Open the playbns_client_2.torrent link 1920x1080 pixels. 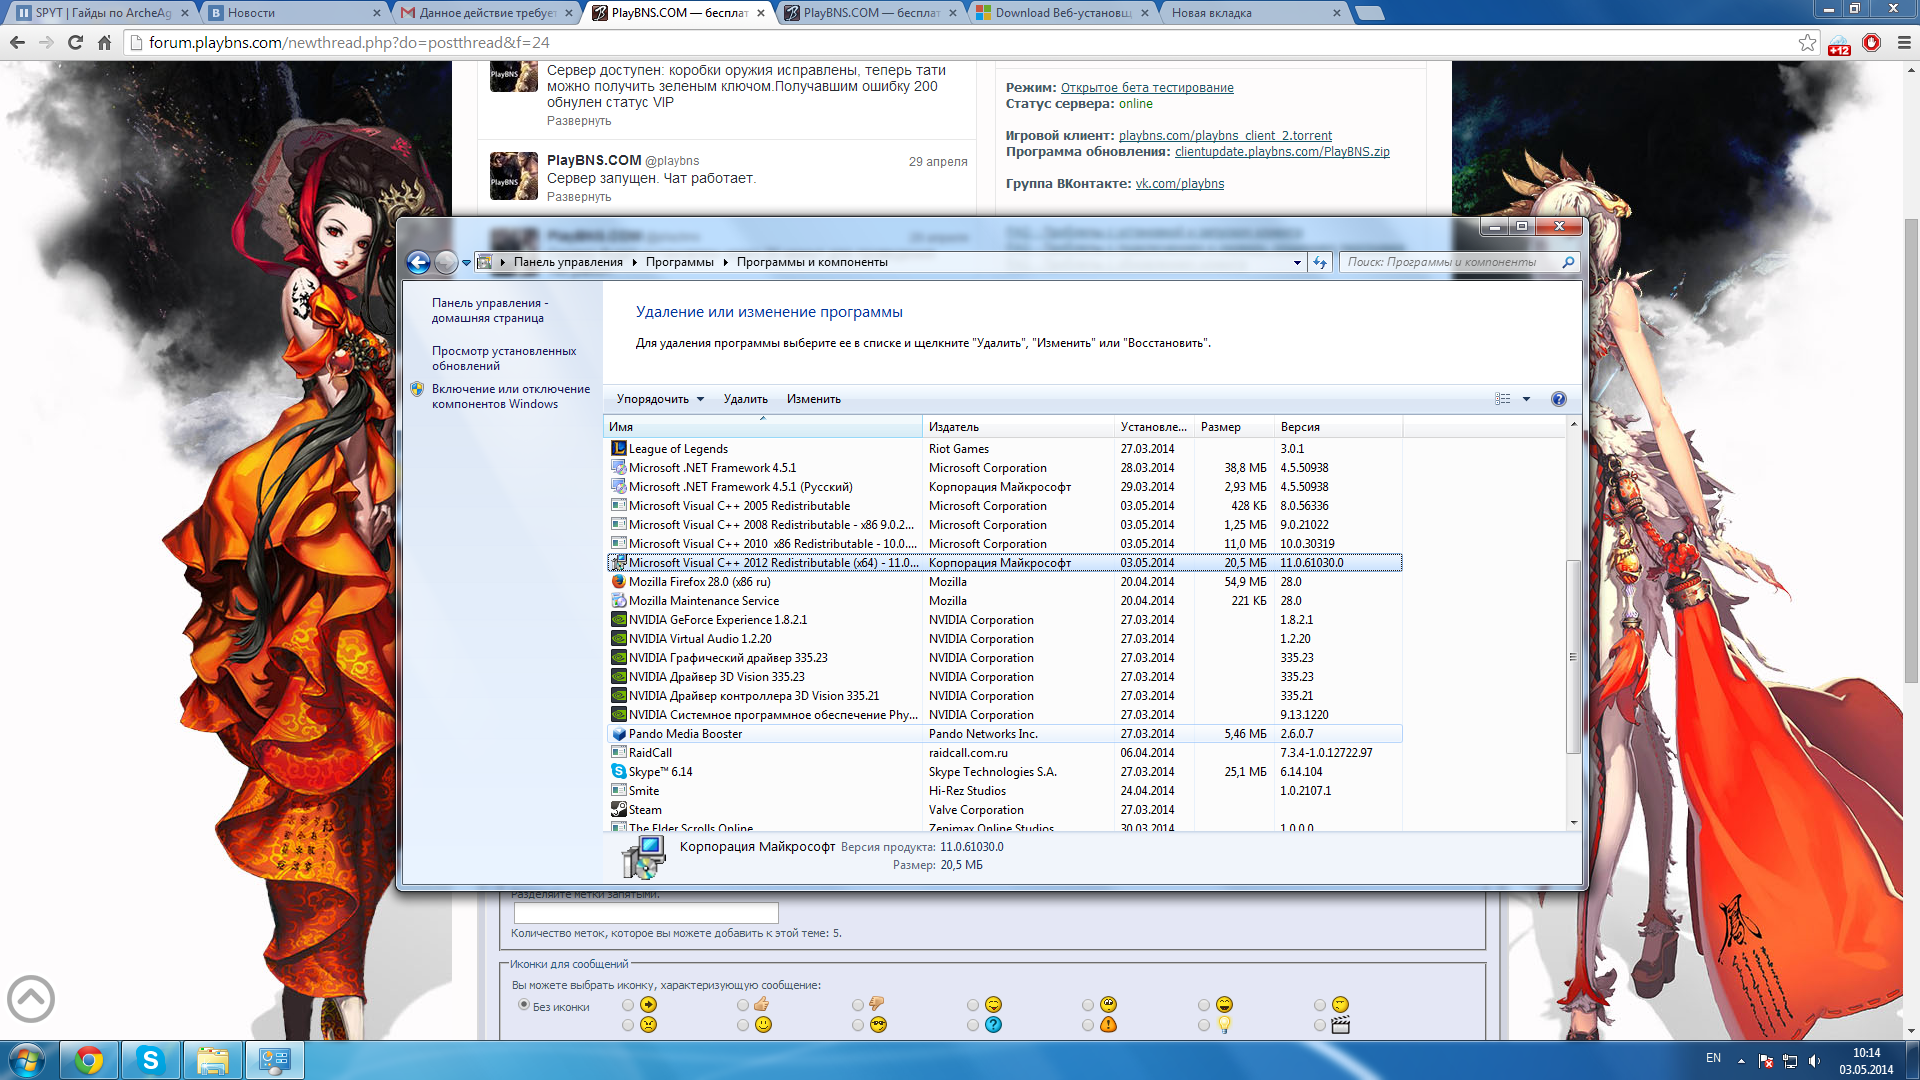click(x=1225, y=136)
